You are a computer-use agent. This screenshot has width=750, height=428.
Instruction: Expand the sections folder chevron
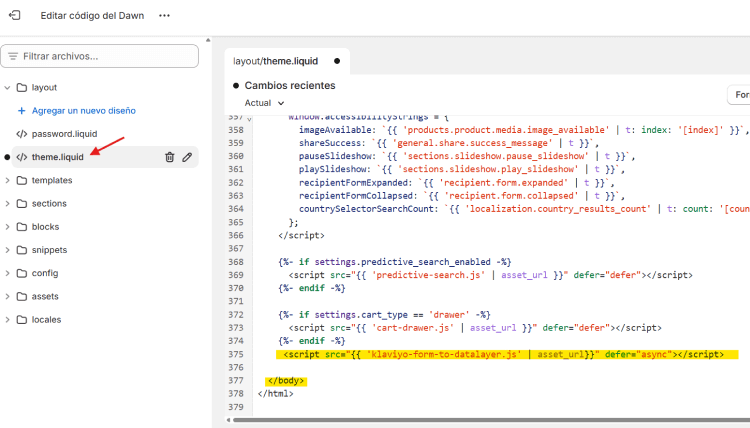tap(7, 204)
